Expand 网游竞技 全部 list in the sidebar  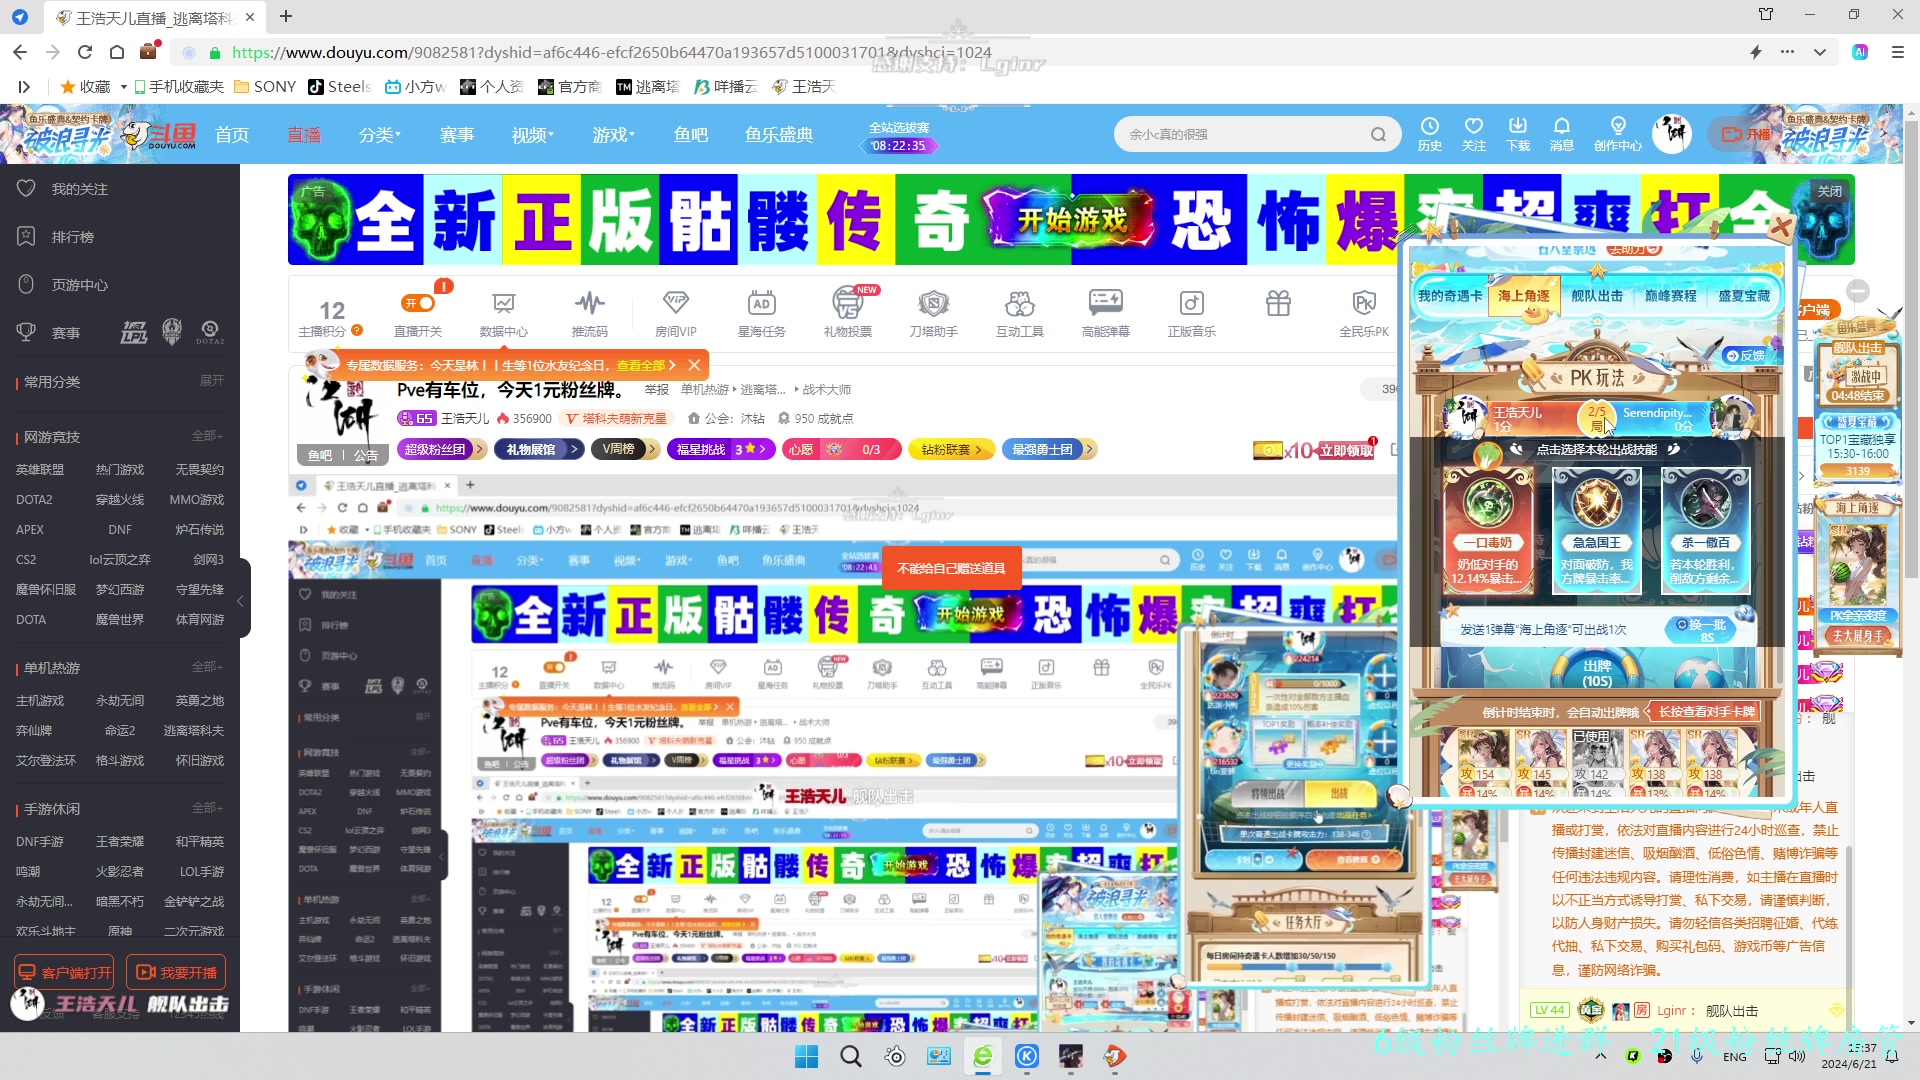click(207, 436)
